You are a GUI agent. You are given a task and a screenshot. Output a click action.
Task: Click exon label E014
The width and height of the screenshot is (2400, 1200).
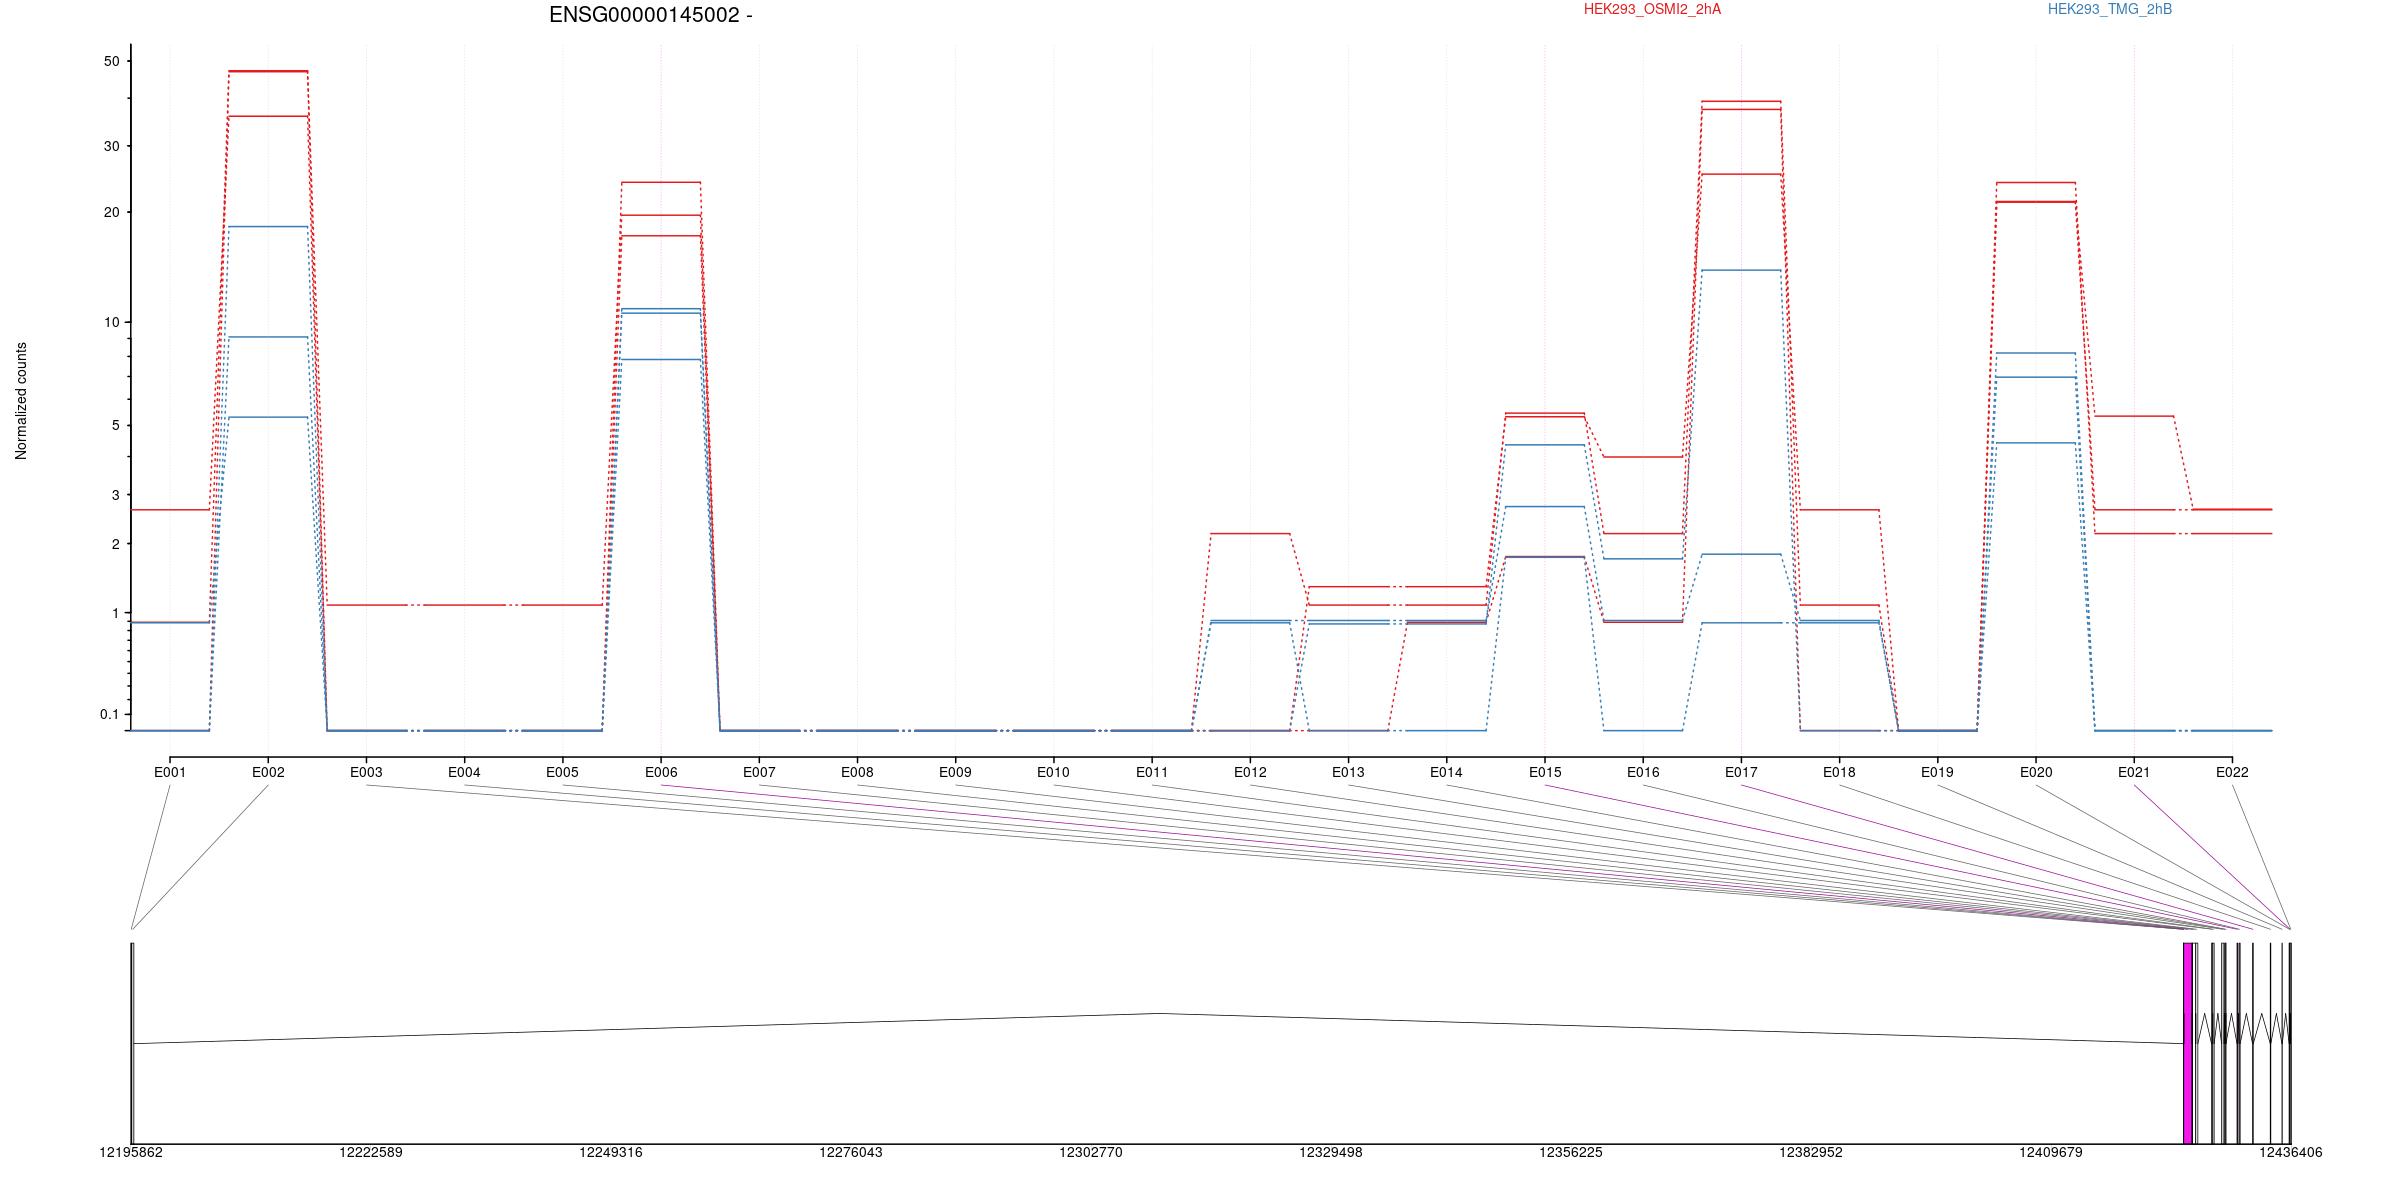pos(1446,772)
